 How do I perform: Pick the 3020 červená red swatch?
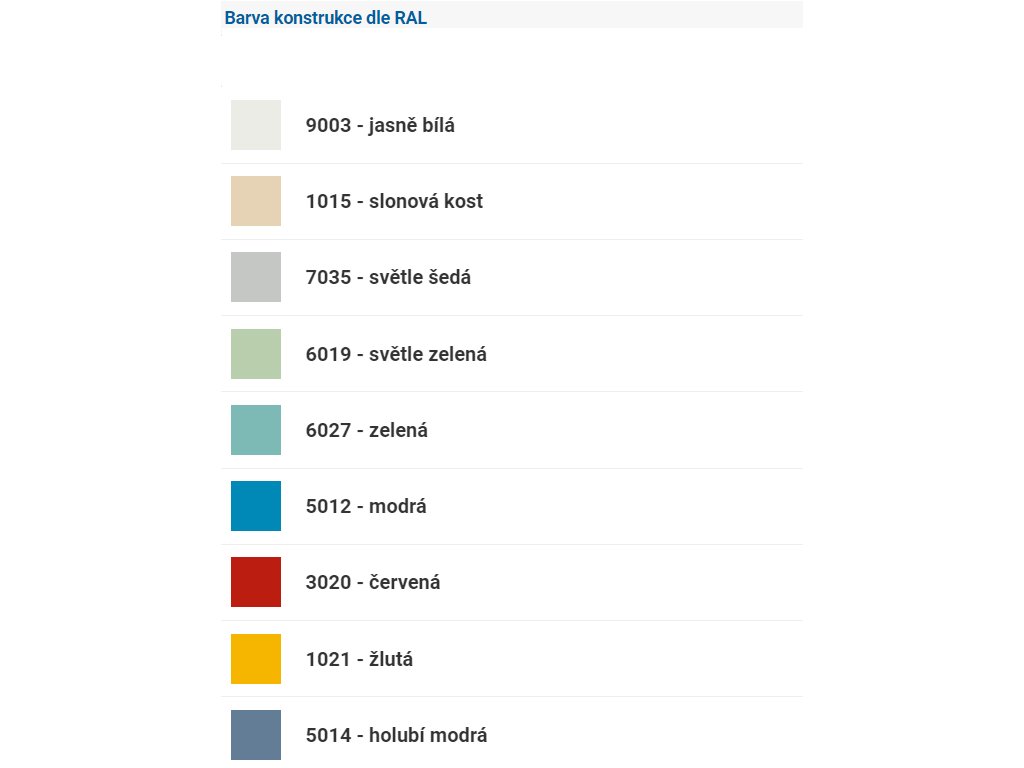coord(256,582)
